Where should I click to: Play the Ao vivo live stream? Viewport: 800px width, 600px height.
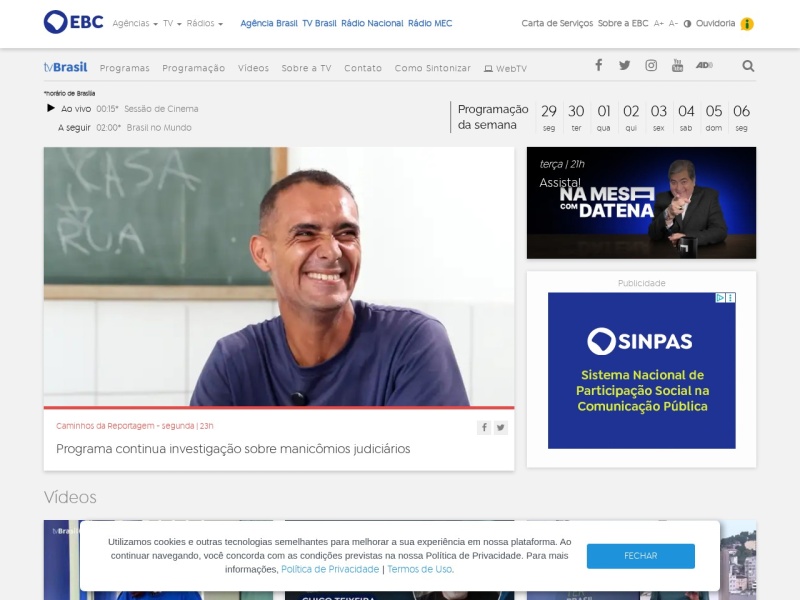pos(51,108)
